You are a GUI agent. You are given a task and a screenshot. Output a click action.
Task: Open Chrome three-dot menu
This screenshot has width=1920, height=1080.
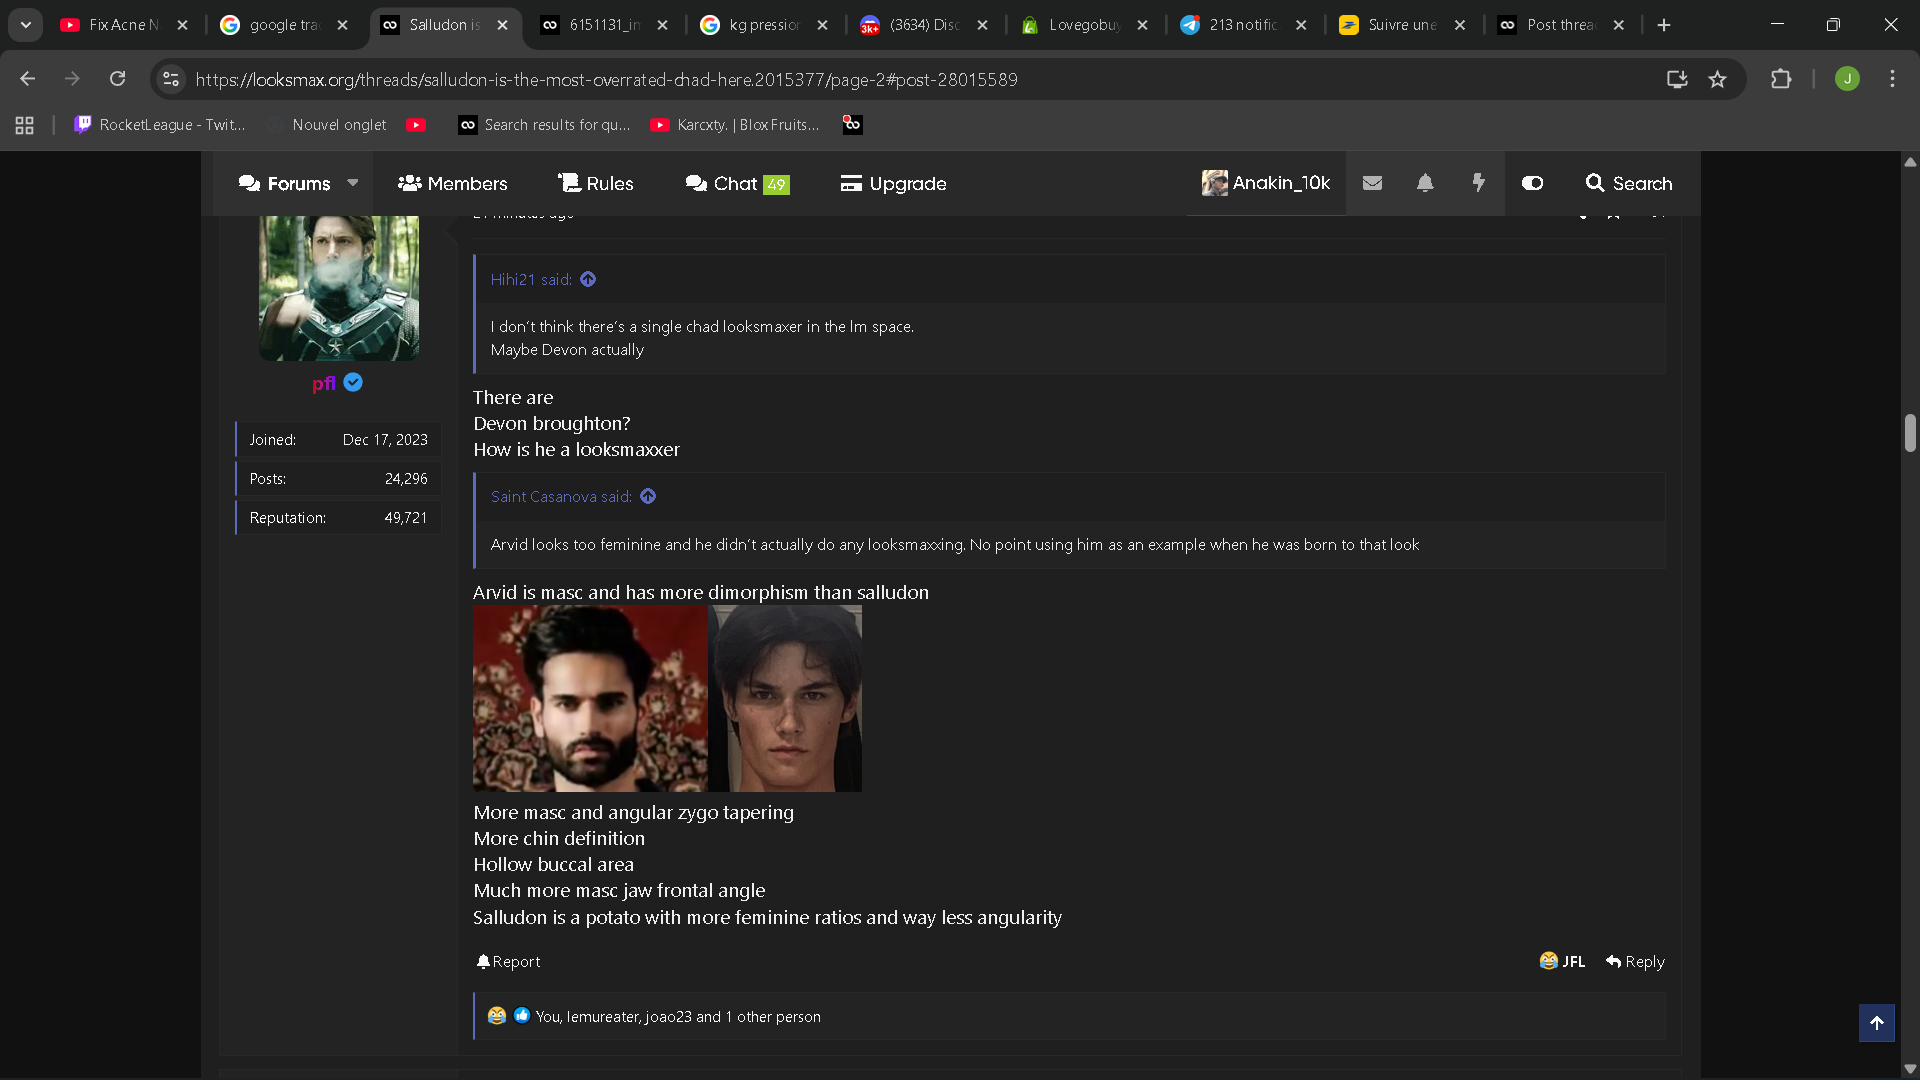point(1892,79)
